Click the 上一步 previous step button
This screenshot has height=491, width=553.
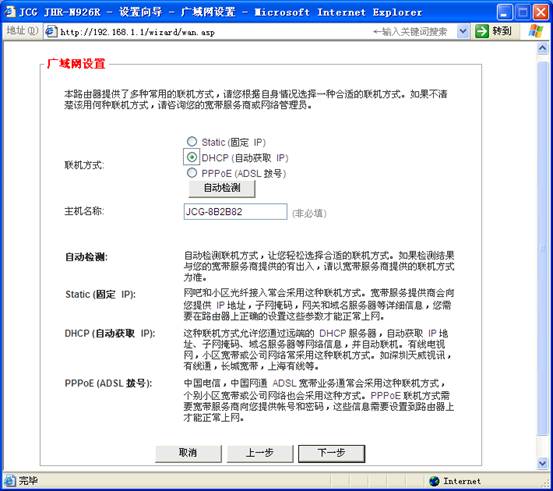260,453
